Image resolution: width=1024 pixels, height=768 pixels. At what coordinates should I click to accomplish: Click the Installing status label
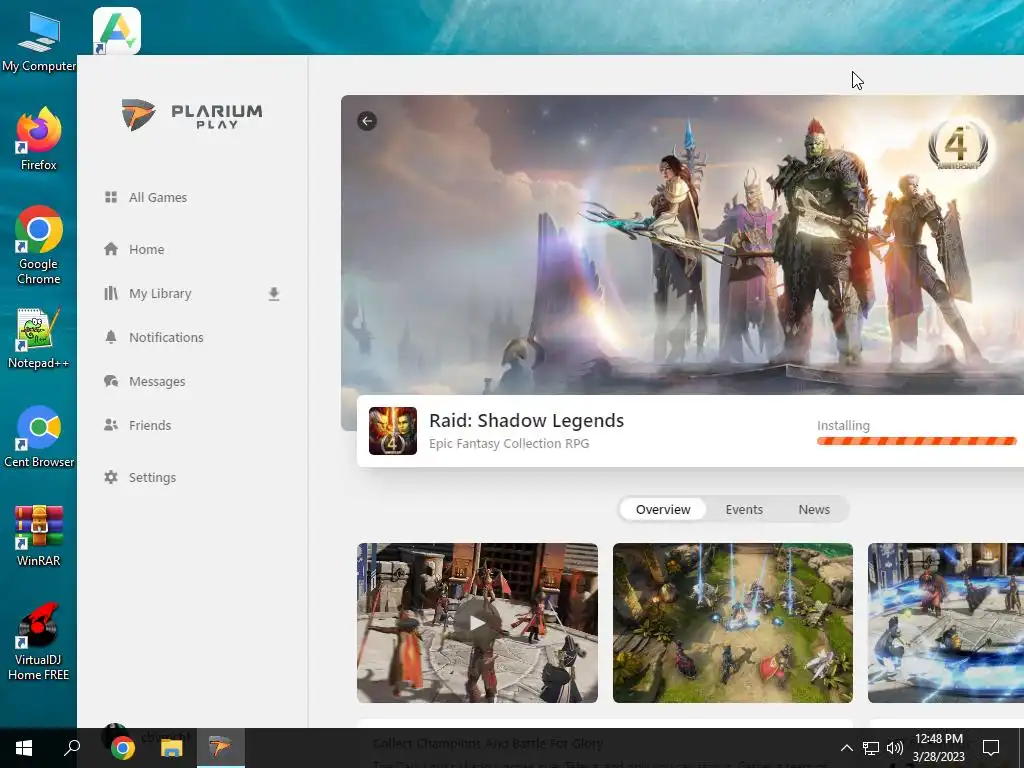(x=843, y=425)
